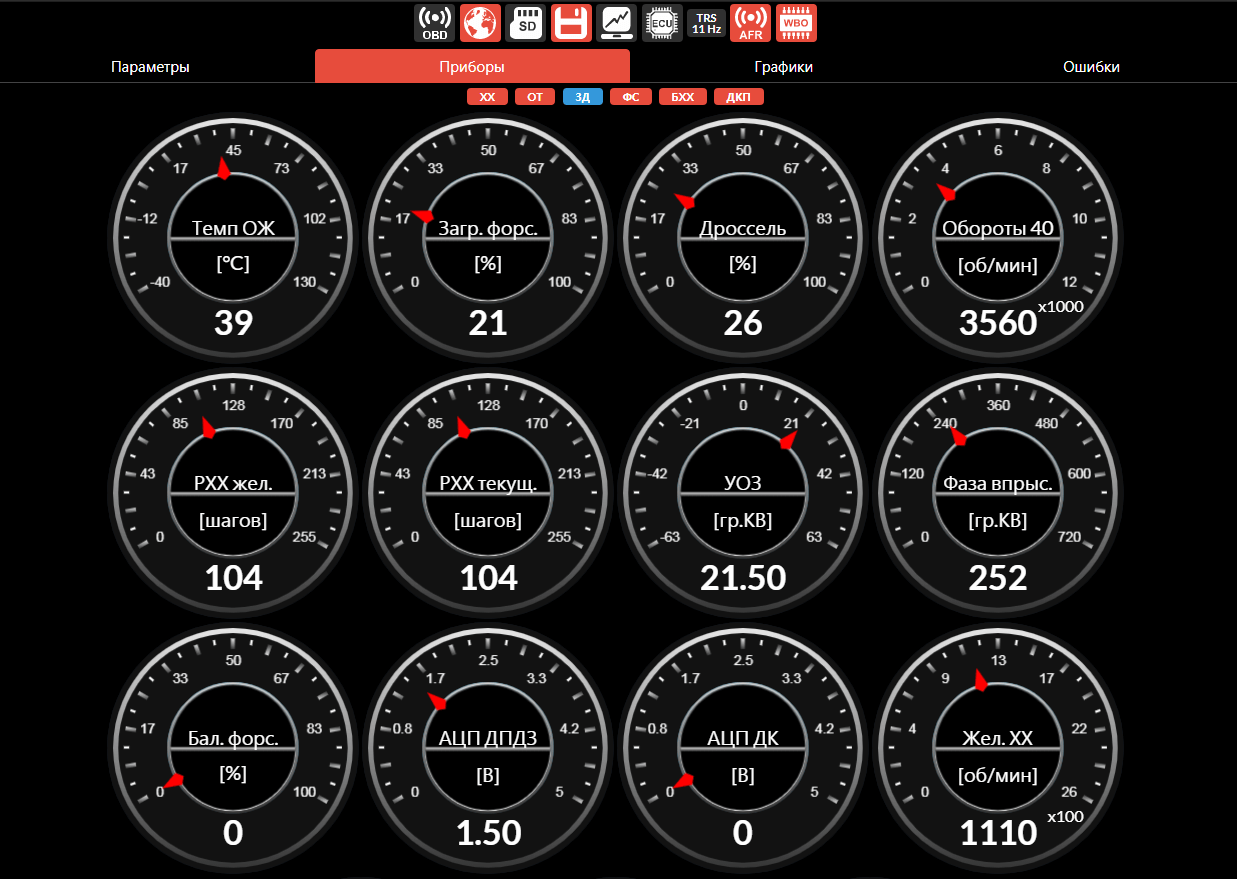Toggle the БХХ status flag
The width and height of the screenshot is (1237, 879).
click(682, 97)
